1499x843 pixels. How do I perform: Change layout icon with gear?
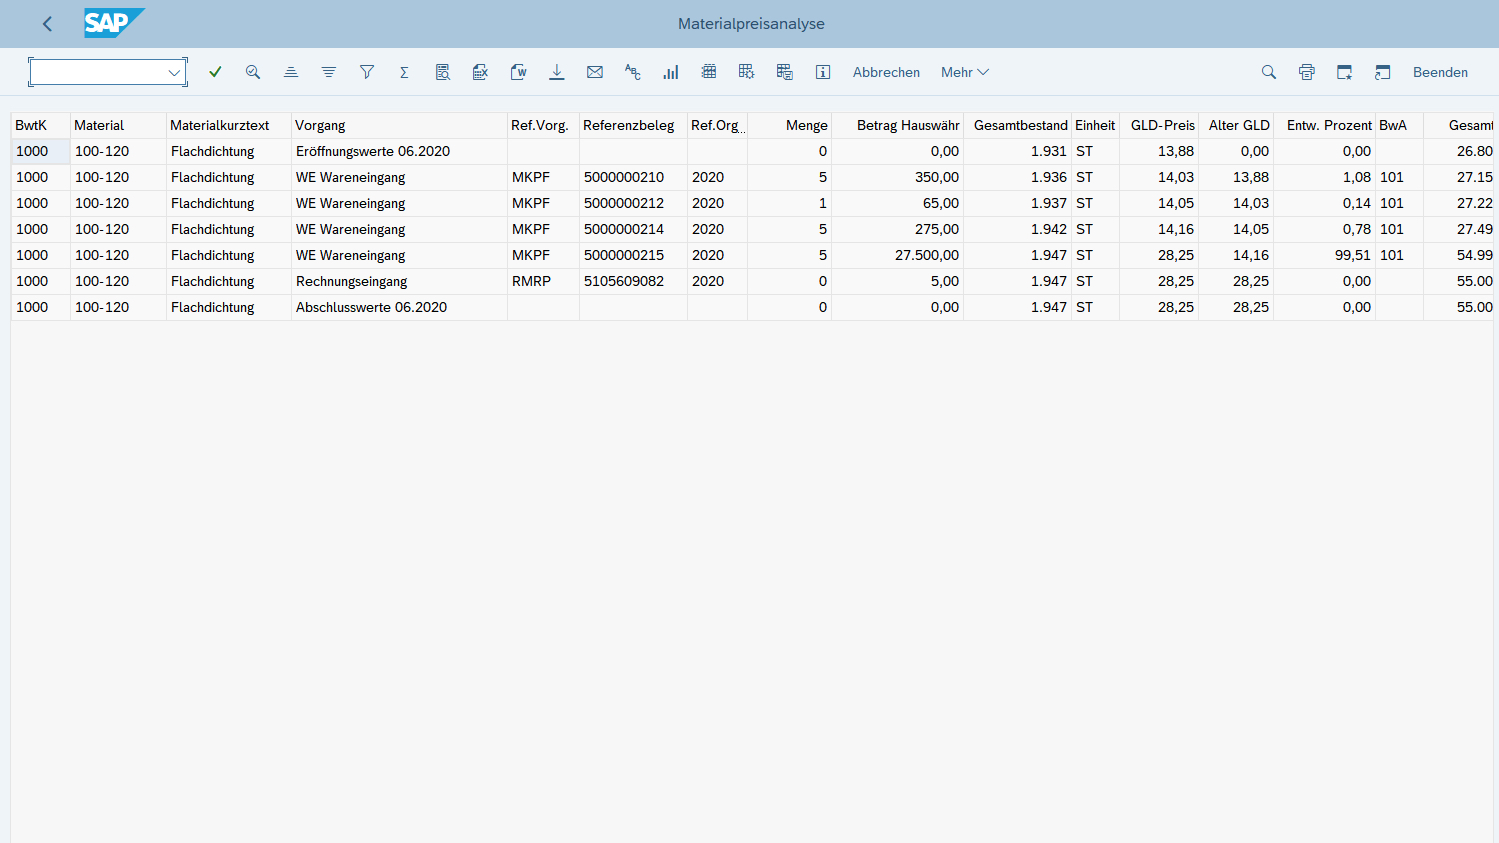point(747,72)
